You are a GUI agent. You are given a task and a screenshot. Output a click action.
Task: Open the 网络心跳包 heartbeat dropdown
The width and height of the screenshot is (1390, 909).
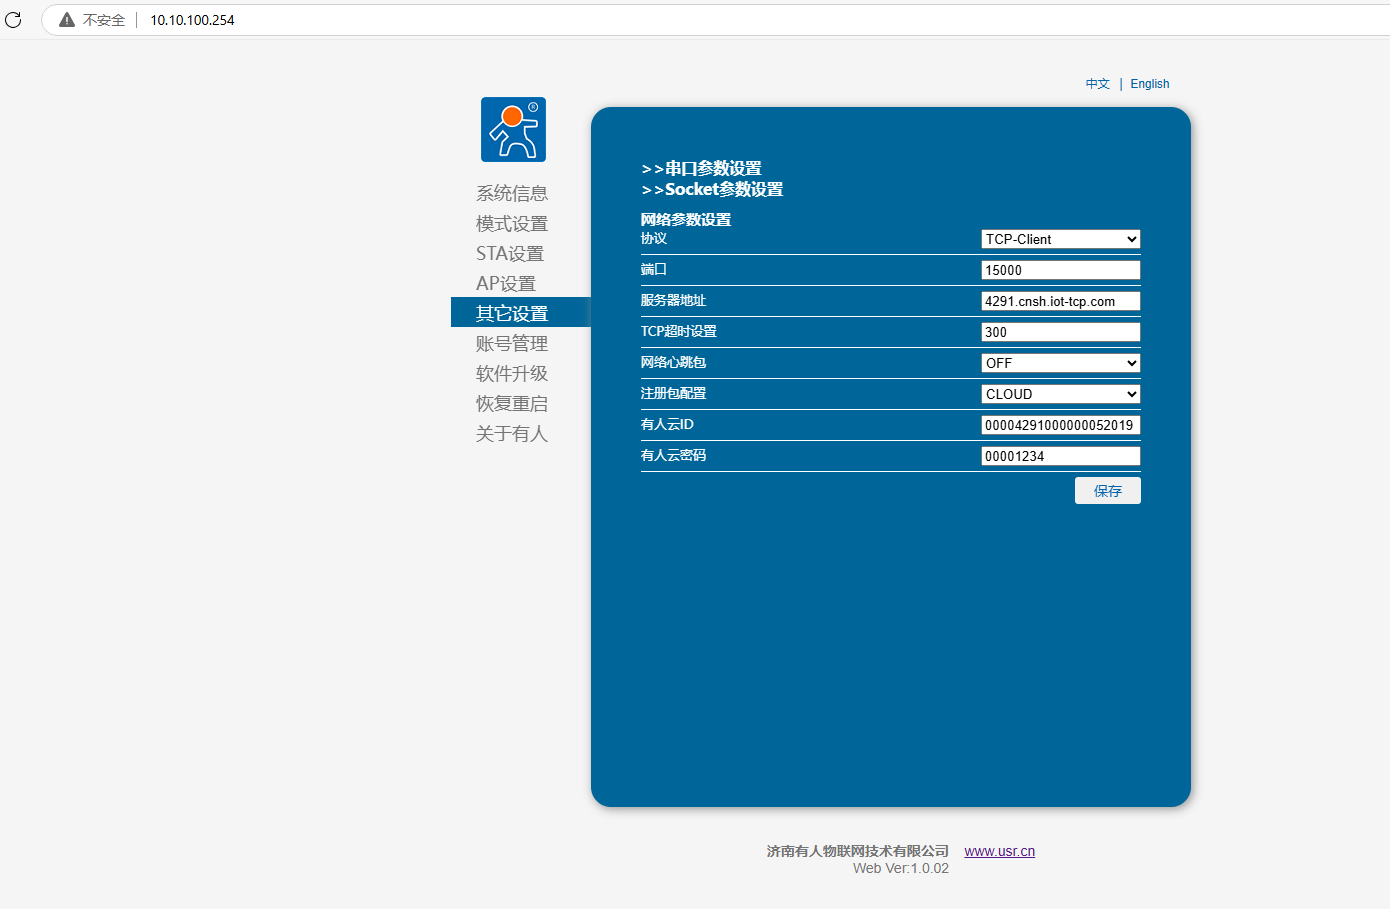click(x=1060, y=363)
